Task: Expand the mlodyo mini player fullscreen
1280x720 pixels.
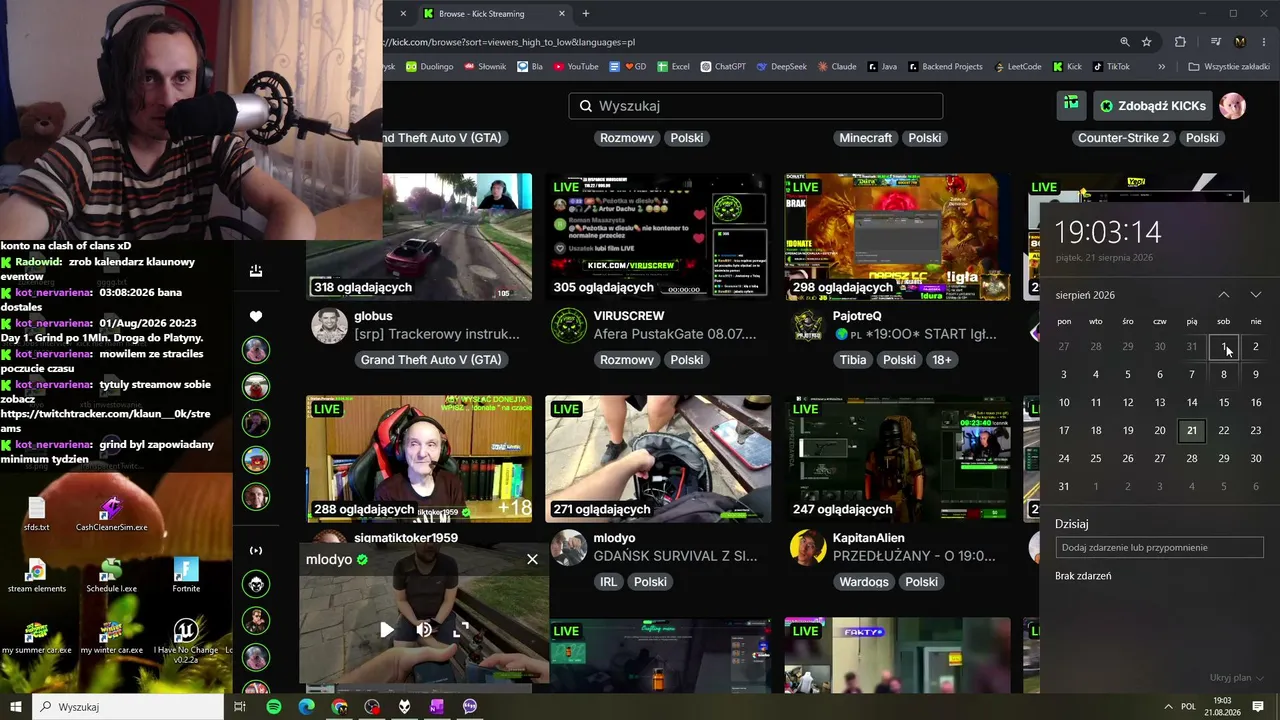Action: (x=461, y=629)
